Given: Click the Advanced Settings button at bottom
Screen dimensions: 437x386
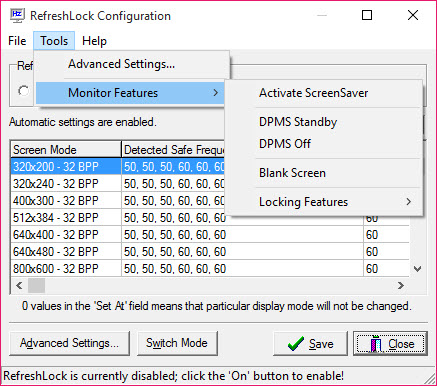Looking at the screenshot, I should (69, 343).
